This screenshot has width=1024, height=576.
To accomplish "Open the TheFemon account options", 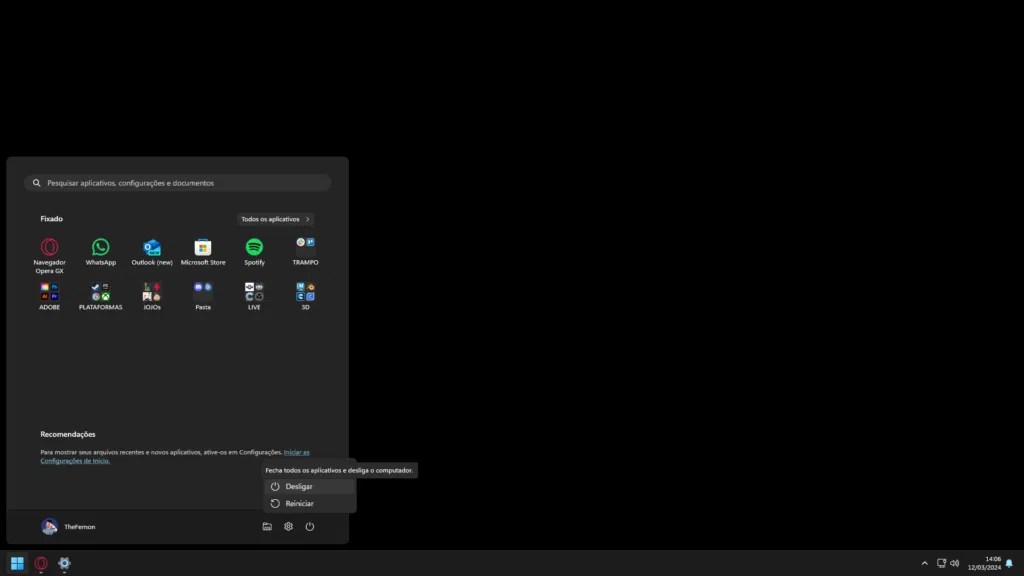I will point(68,526).
